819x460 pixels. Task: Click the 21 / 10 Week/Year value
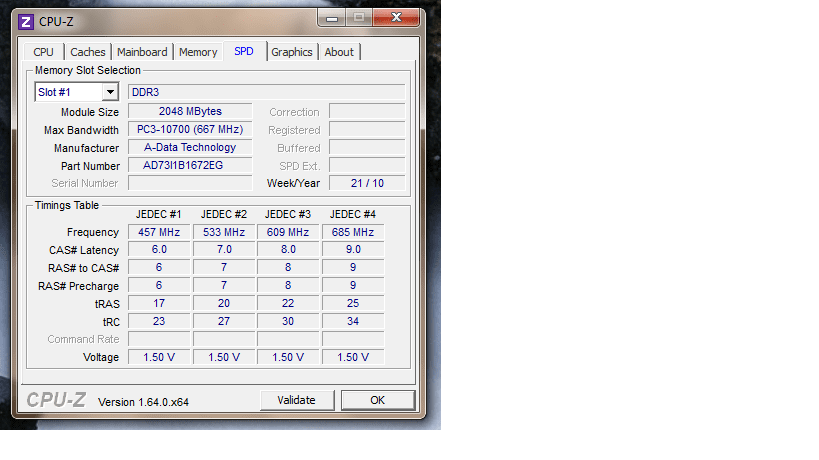point(367,183)
